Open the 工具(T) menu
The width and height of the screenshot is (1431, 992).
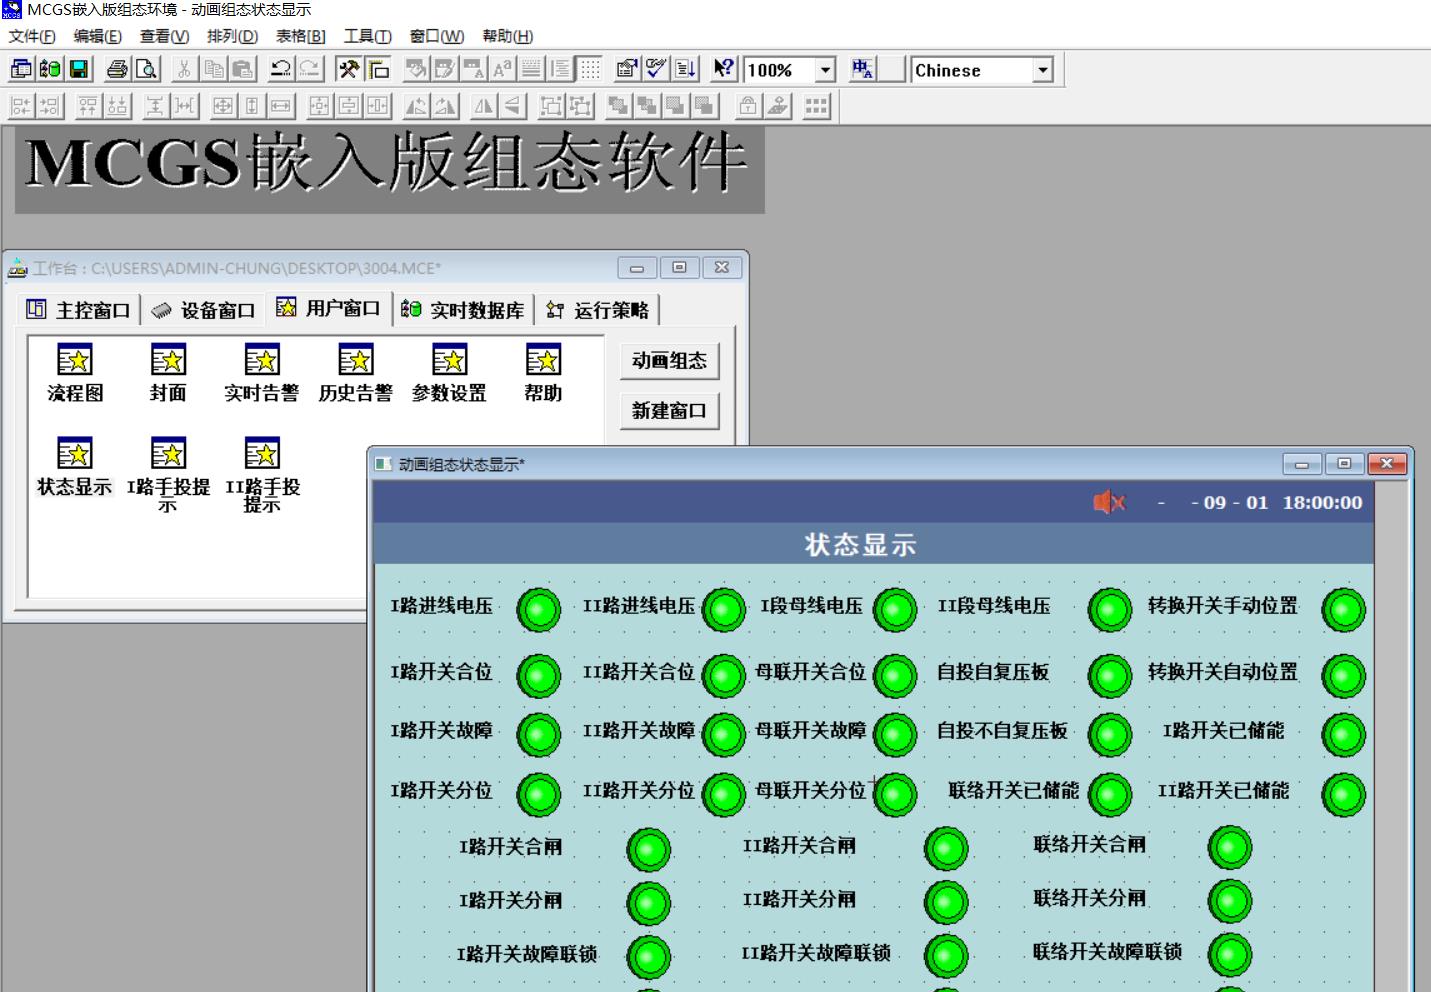(x=367, y=36)
